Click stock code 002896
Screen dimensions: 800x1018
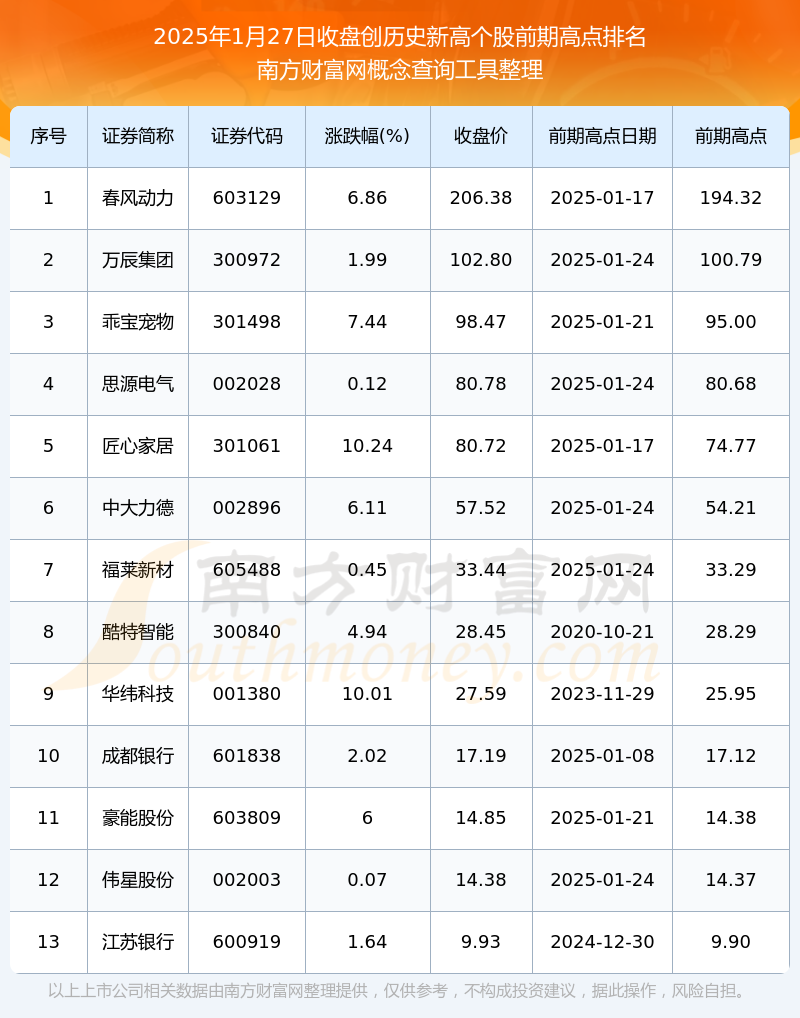pos(247,508)
